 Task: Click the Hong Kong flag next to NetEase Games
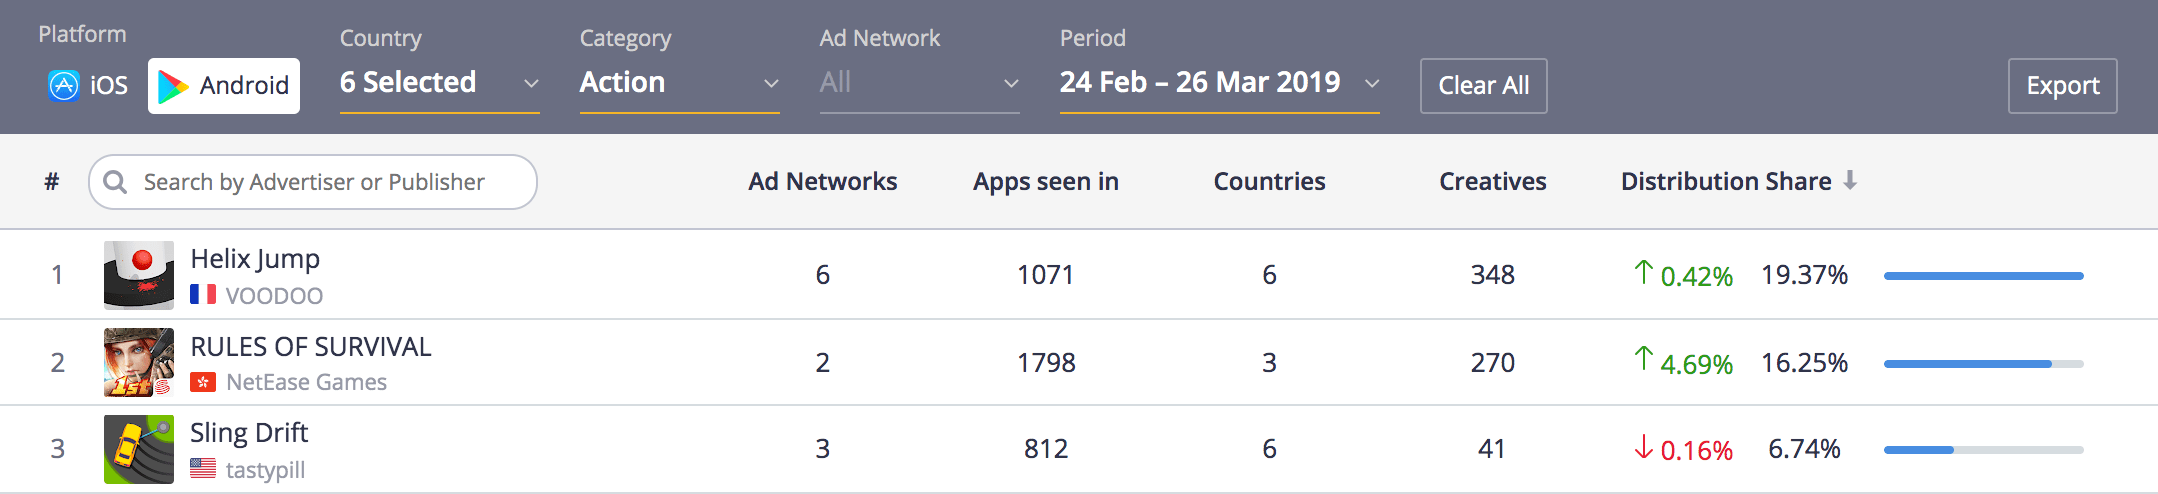coord(203,382)
